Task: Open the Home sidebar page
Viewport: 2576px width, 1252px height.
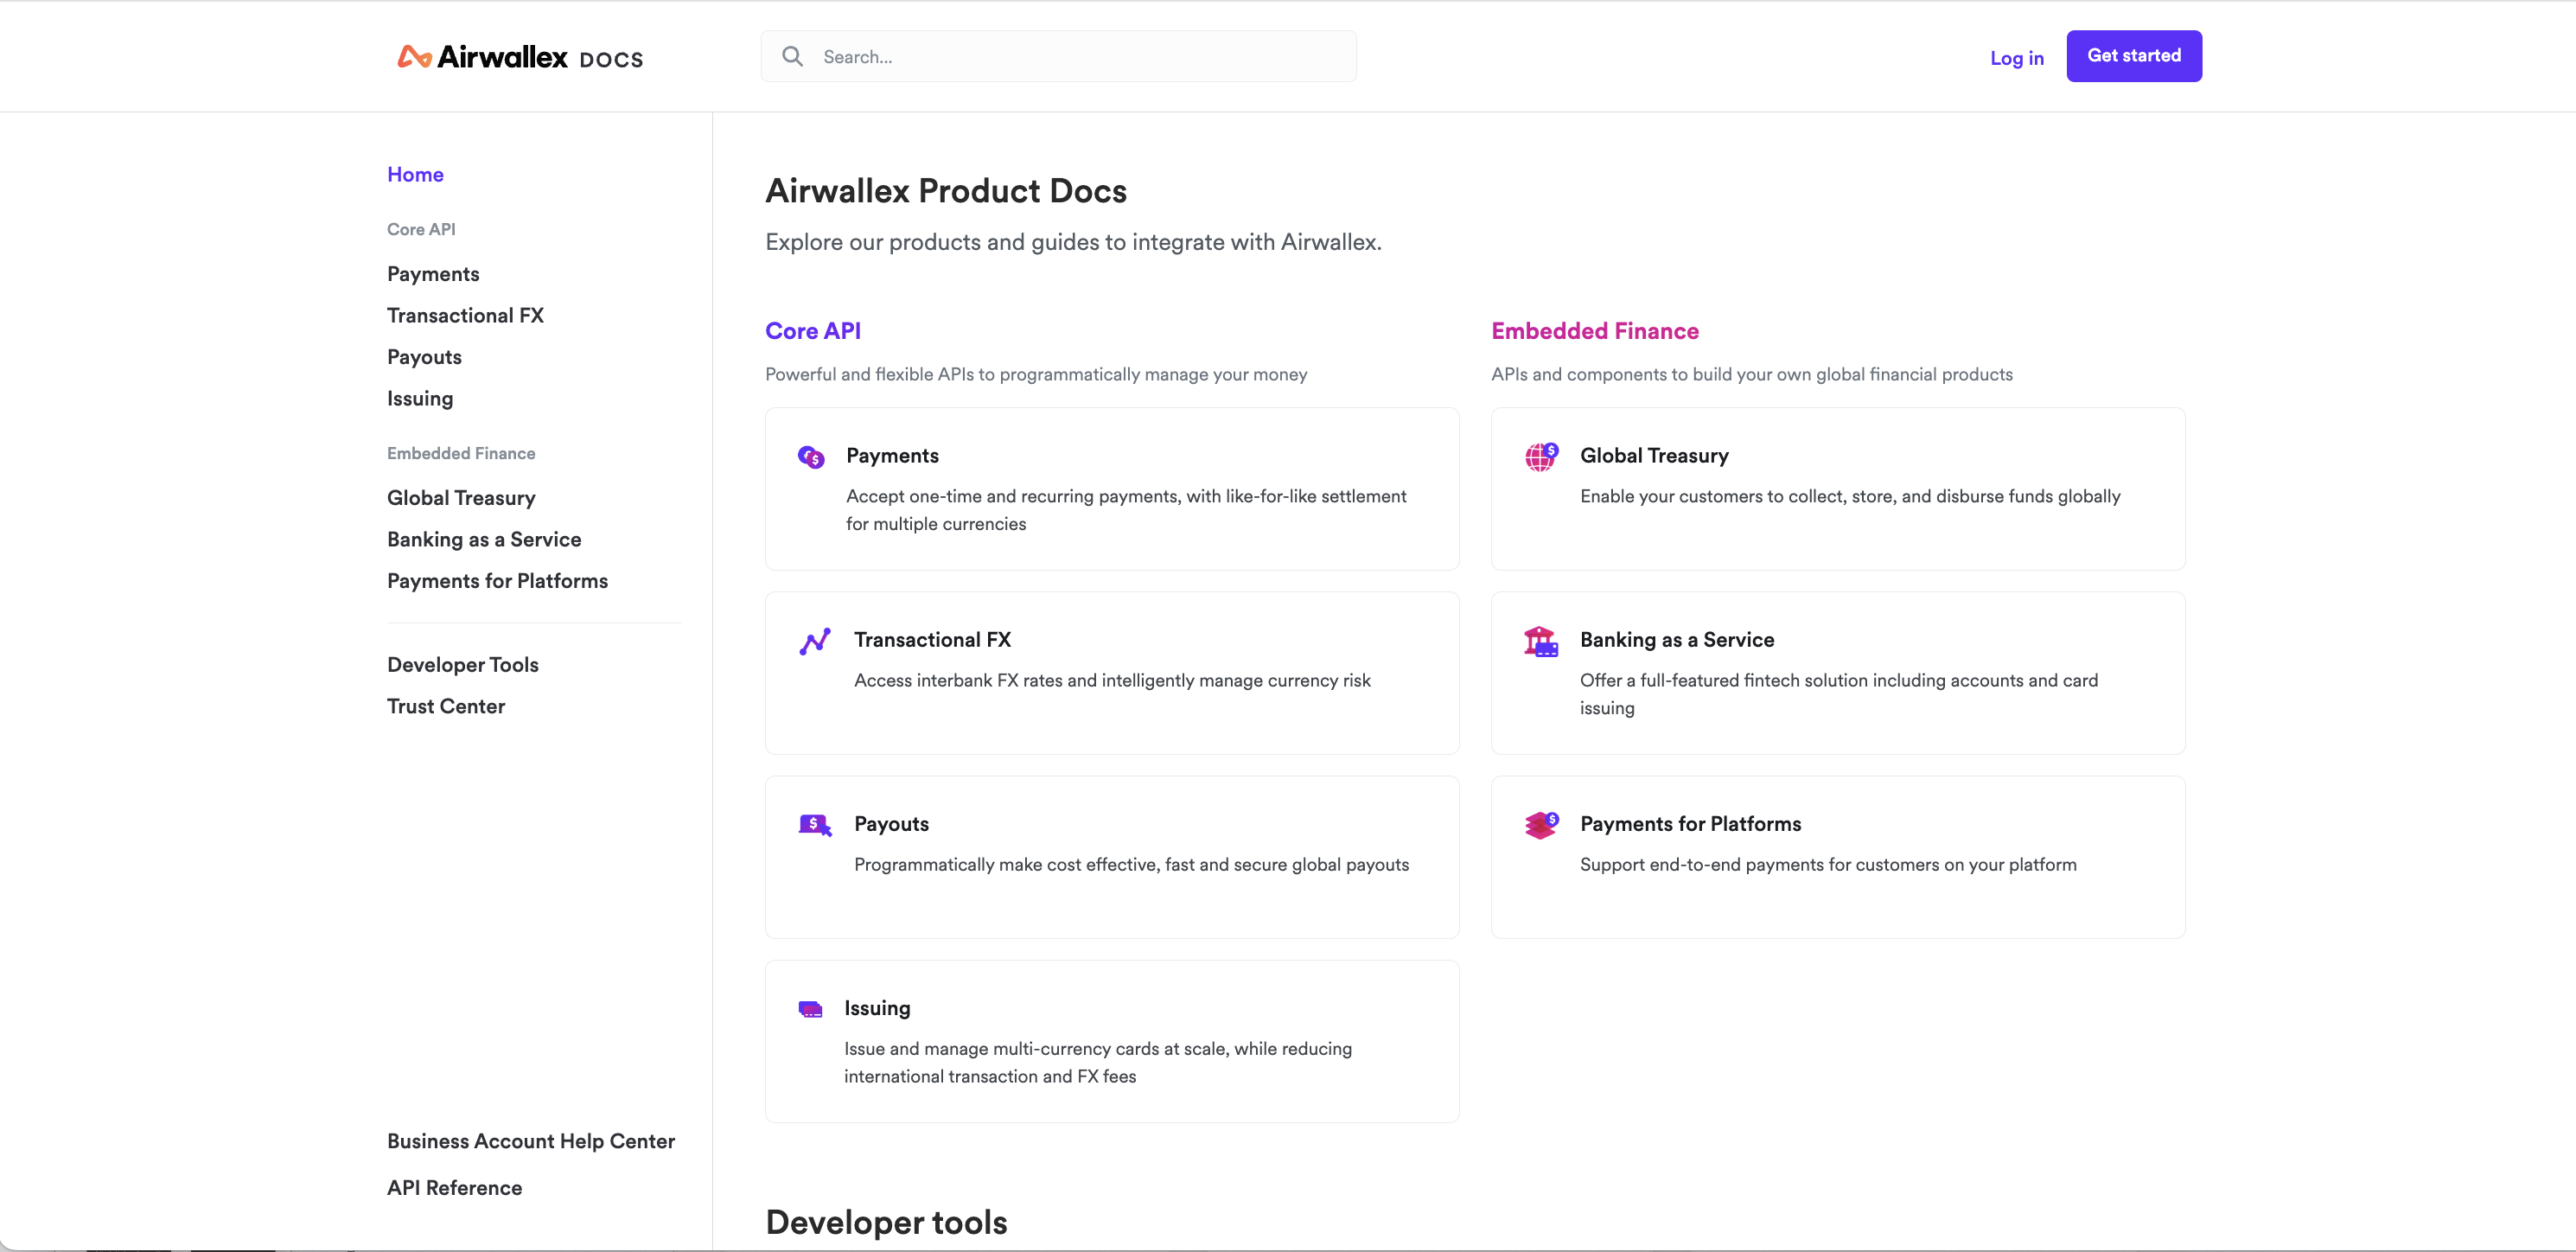Action: [415, 174]
